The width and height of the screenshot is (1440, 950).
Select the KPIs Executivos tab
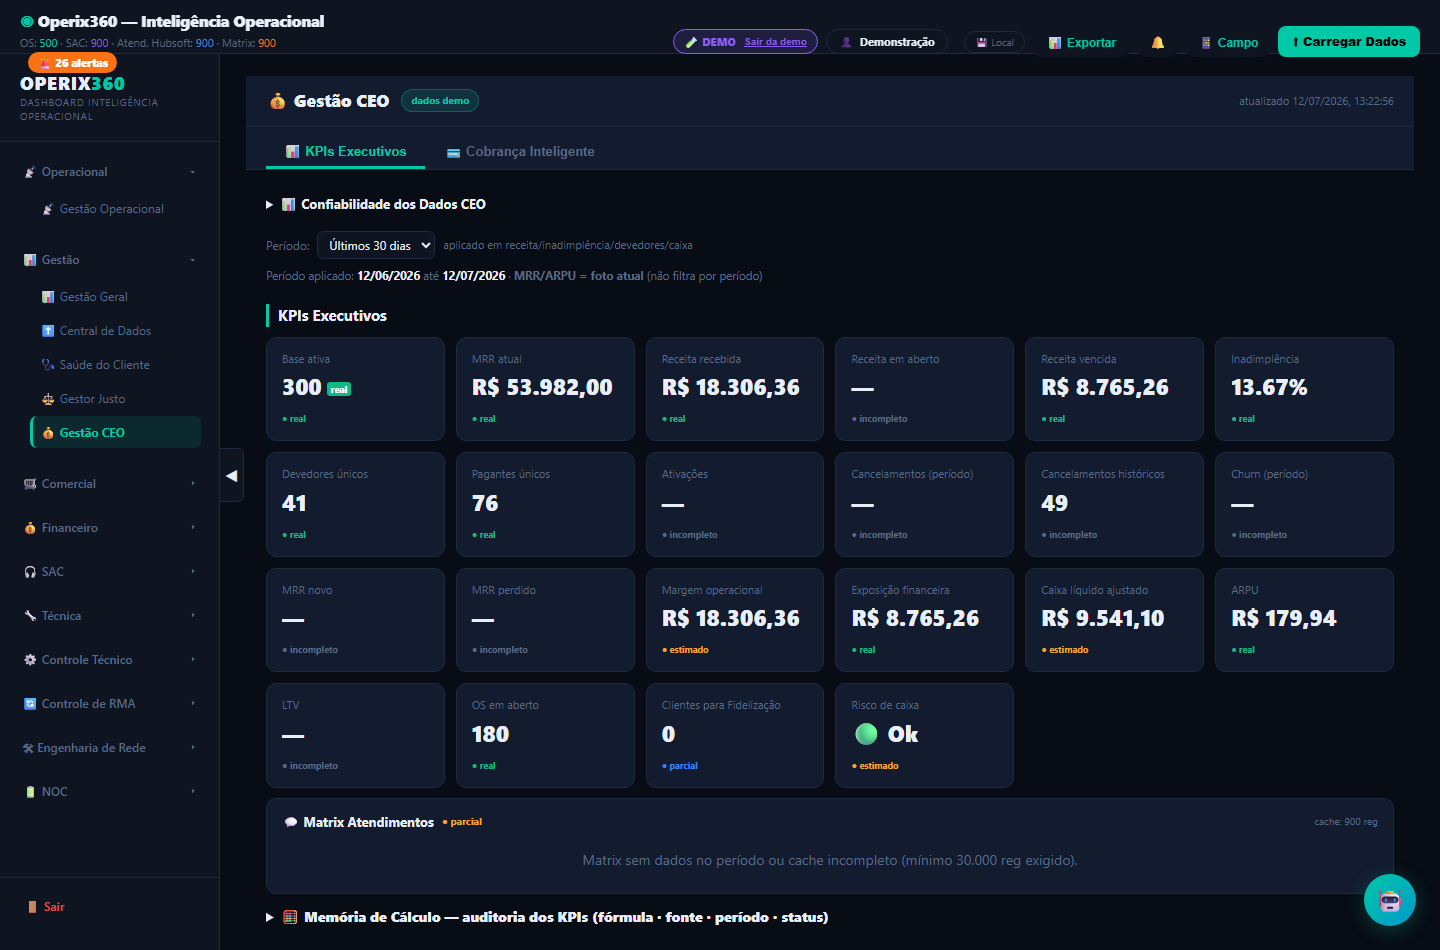pos(346,152)
